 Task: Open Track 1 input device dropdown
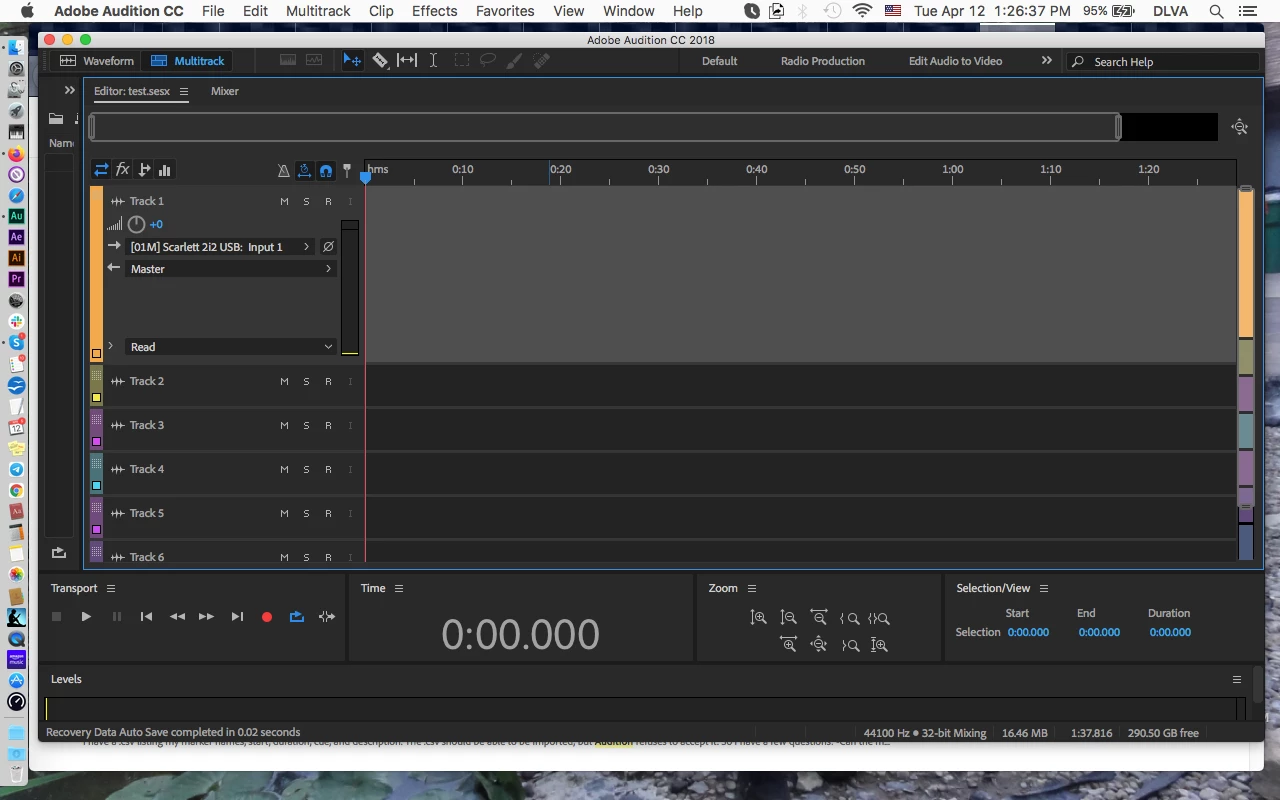pos(221,247)
